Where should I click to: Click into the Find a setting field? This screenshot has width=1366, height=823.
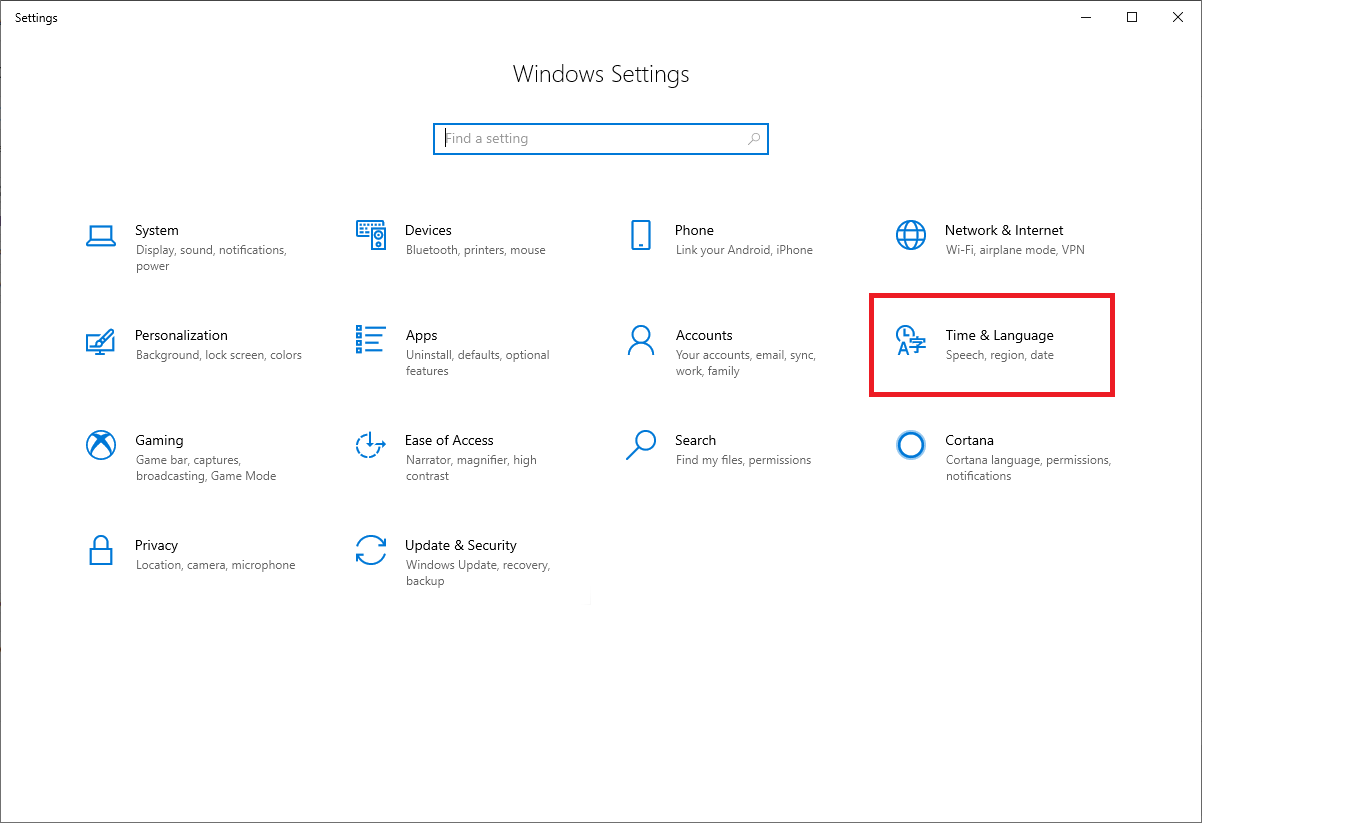pyautogui.click(x=601, y=139)
